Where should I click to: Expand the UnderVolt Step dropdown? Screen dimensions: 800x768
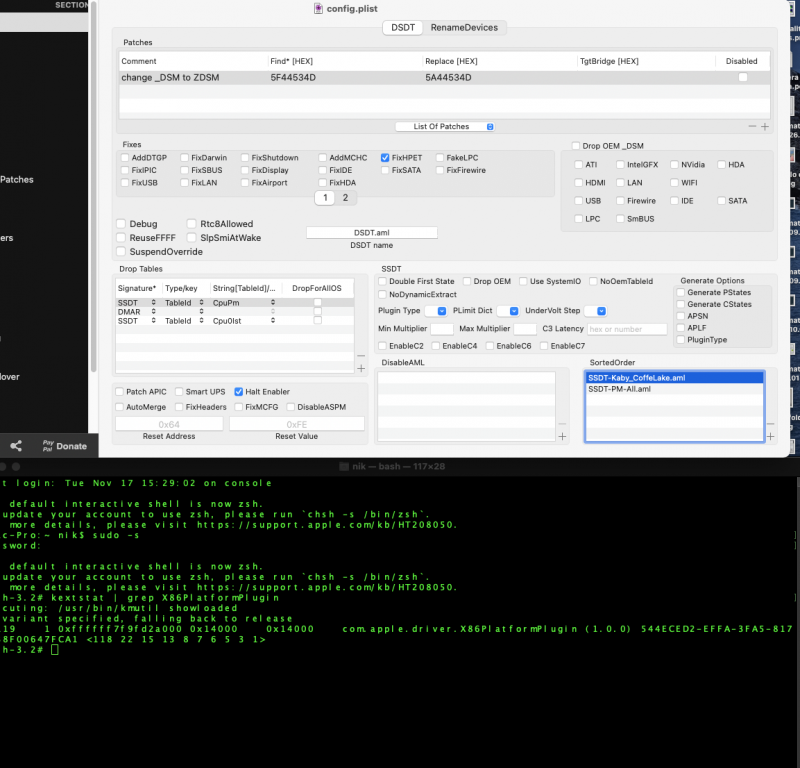pyautogui.click(x=594, y=311)
